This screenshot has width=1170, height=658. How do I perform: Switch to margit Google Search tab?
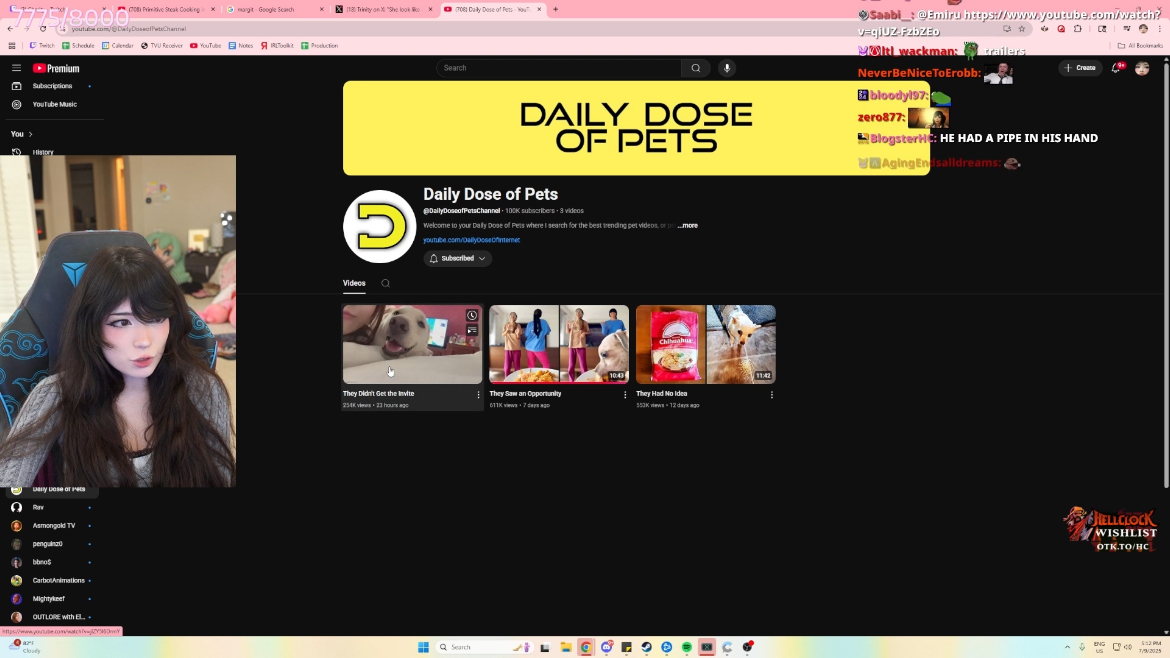(275, 10)
